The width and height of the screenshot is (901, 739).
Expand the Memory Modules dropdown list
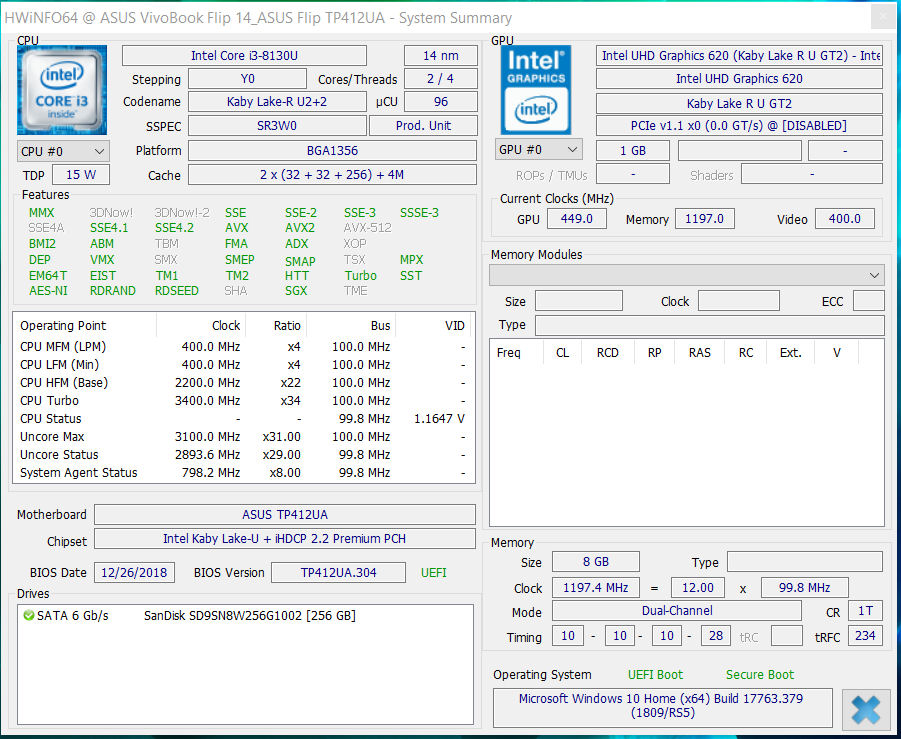[x=687, y=275]
